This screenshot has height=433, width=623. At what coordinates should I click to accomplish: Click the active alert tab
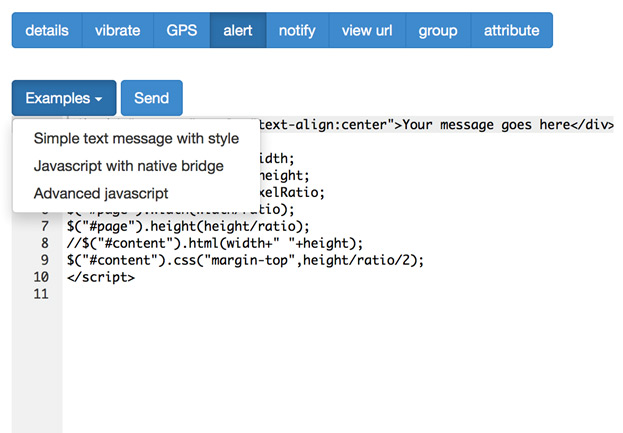[238, 30]
